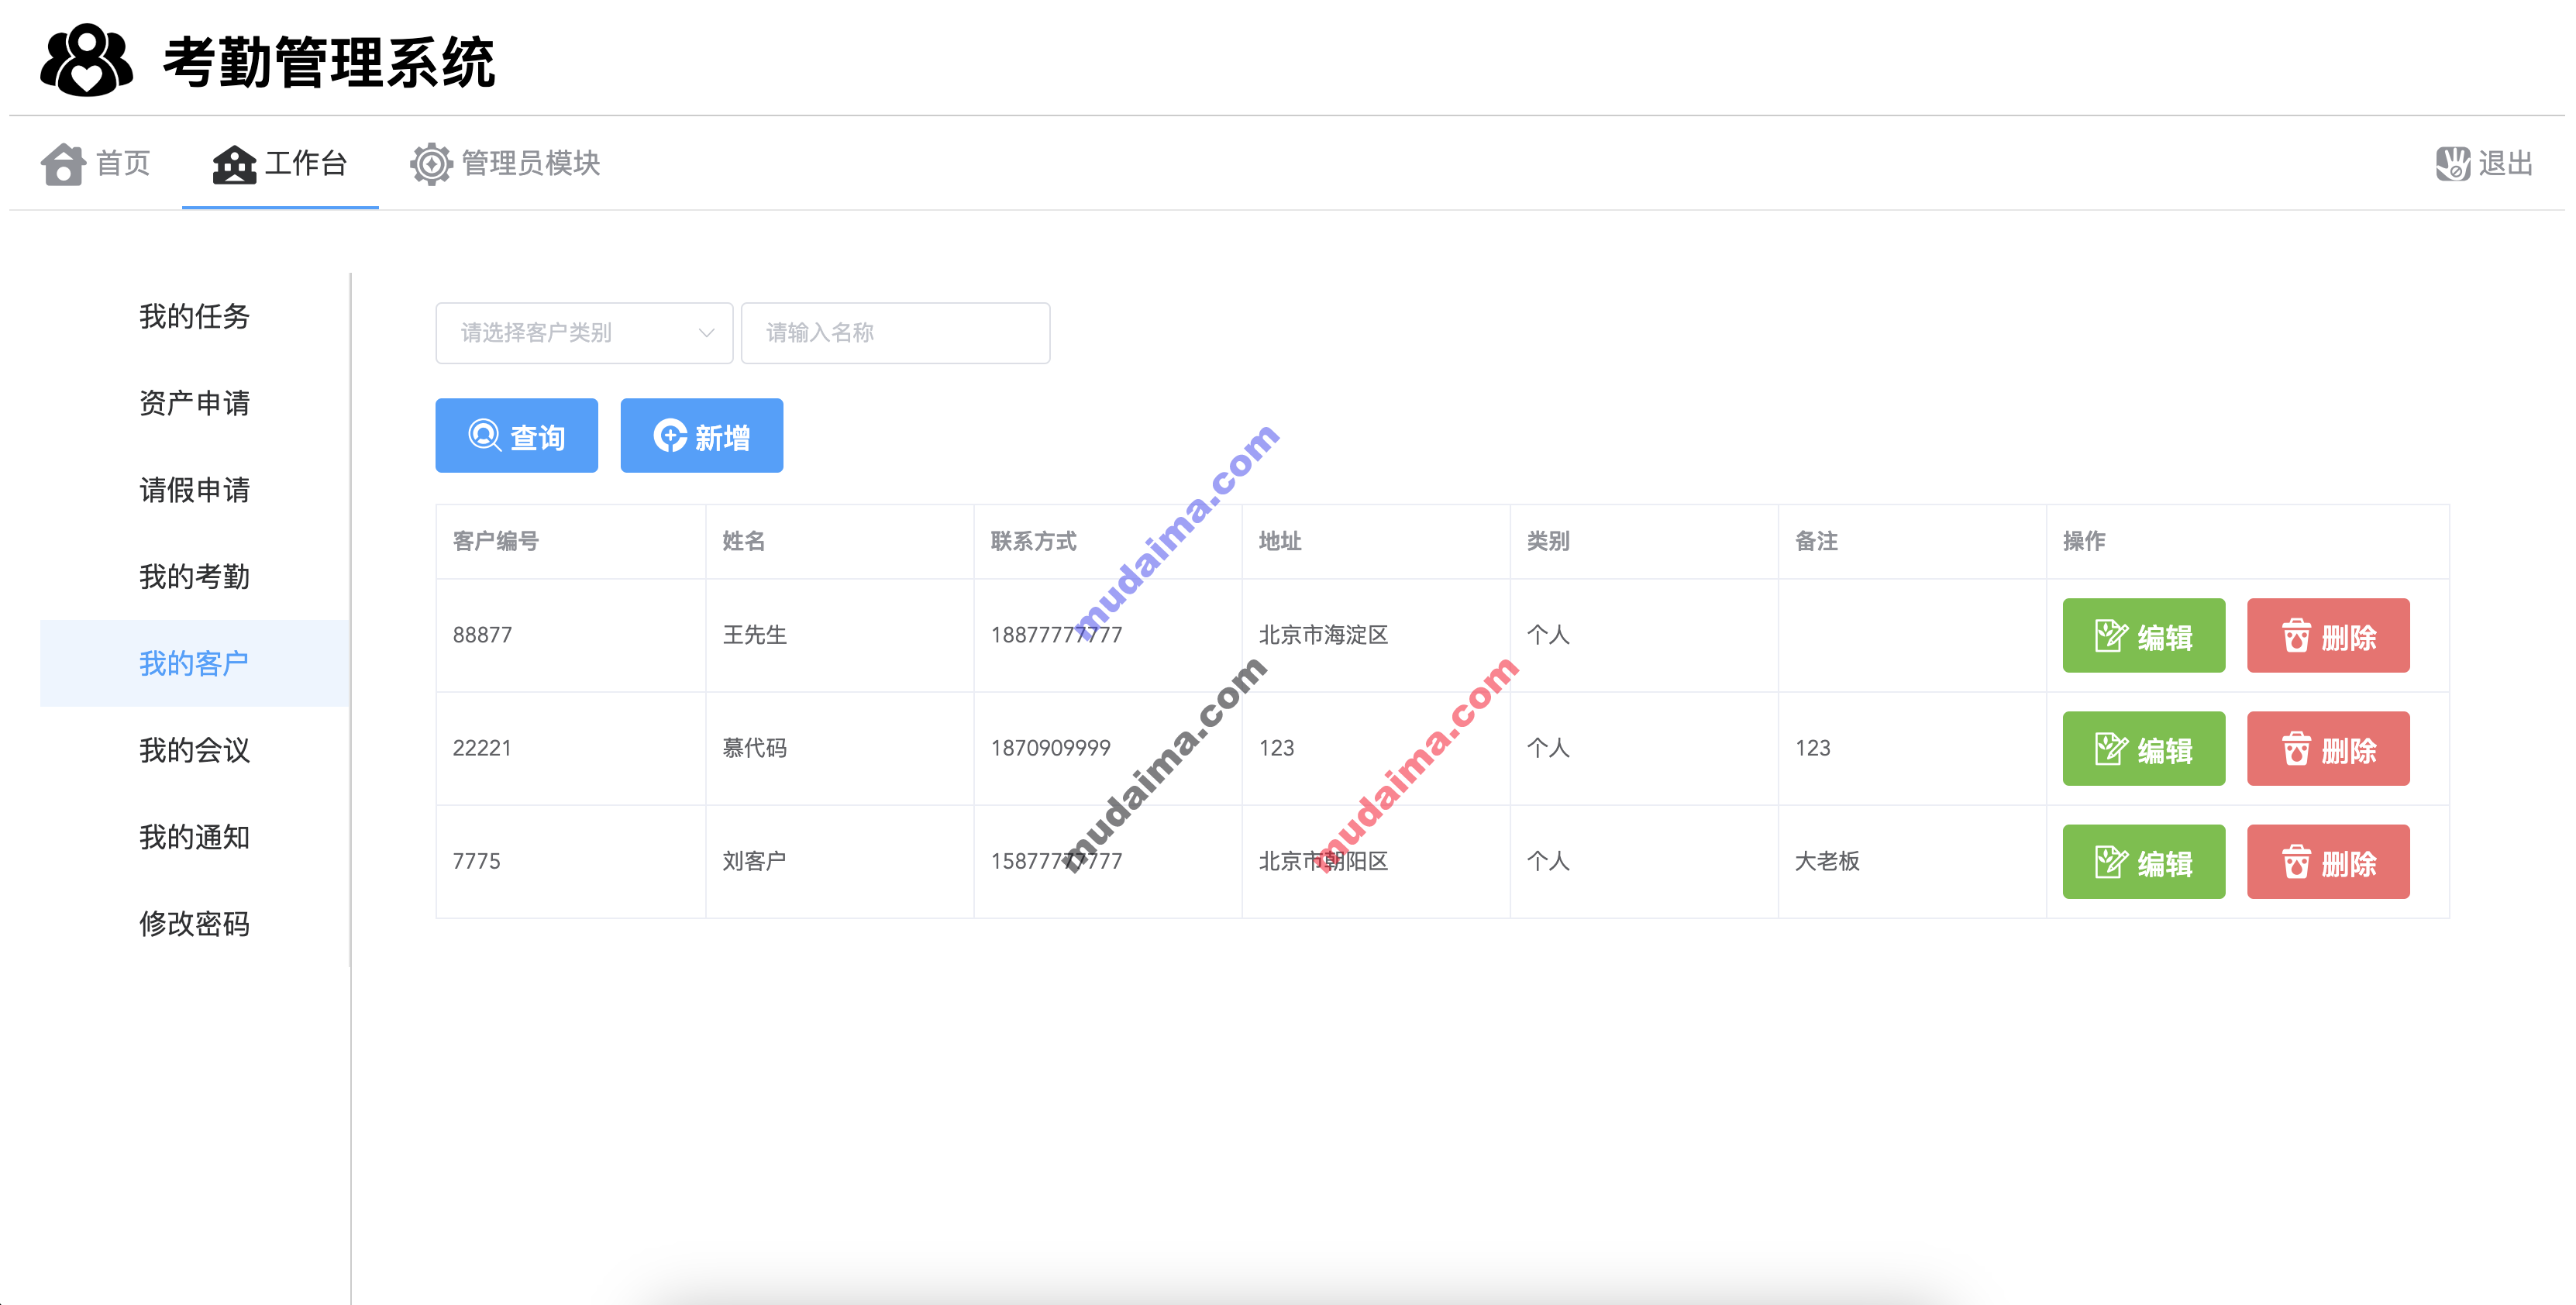Click the name 王先生
Screen dimensions: 2576x1305
pyautogui.click(x=754, y=635)
